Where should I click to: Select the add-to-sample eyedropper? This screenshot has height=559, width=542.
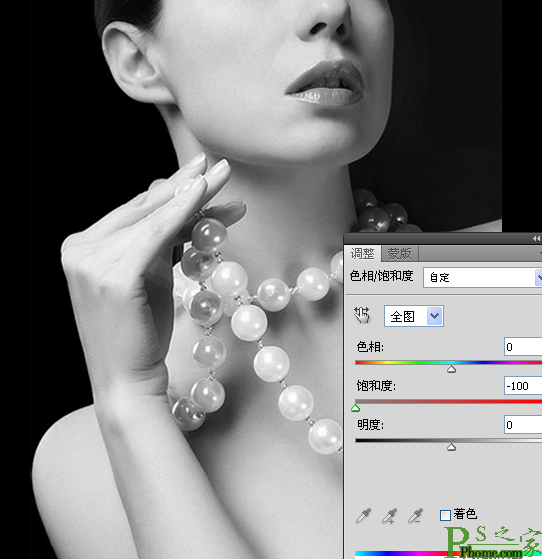[390, 516]
